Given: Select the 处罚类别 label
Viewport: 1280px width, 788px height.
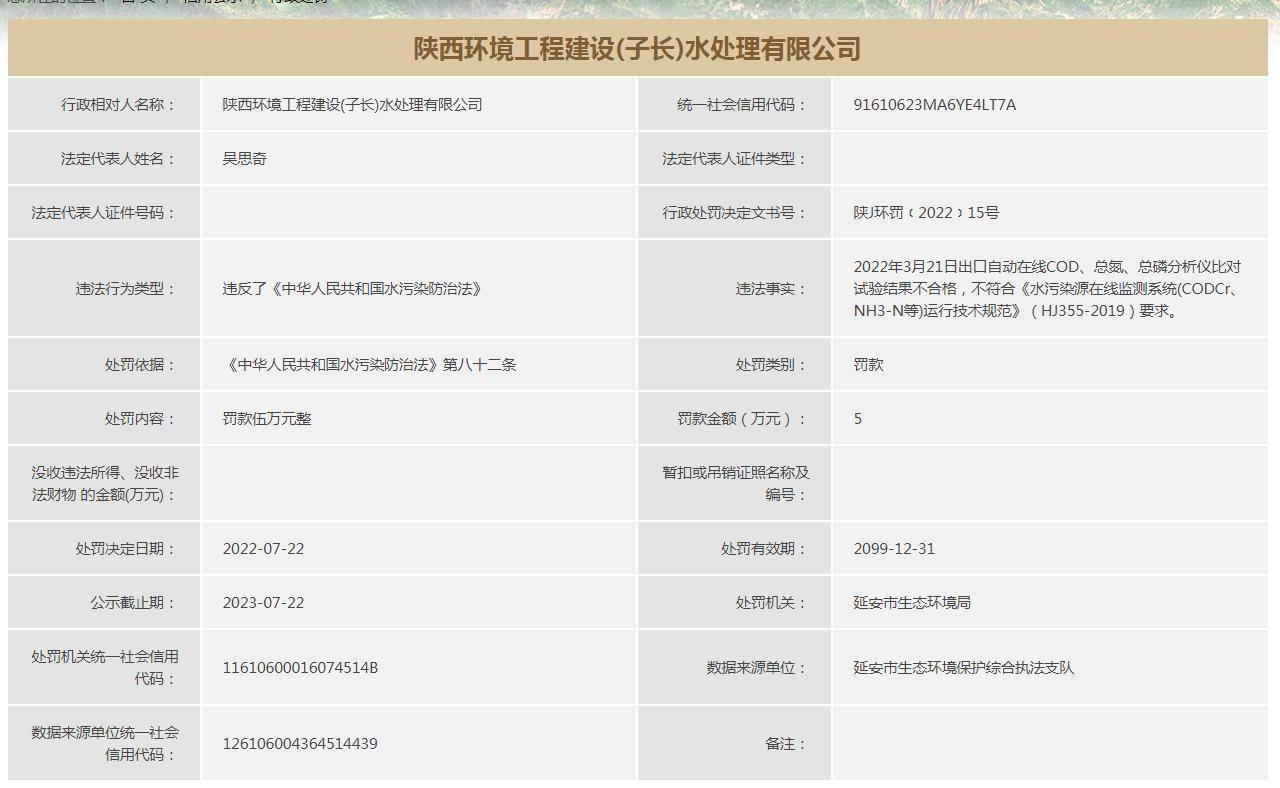Looking at the screenshot, I should [771, 364].
